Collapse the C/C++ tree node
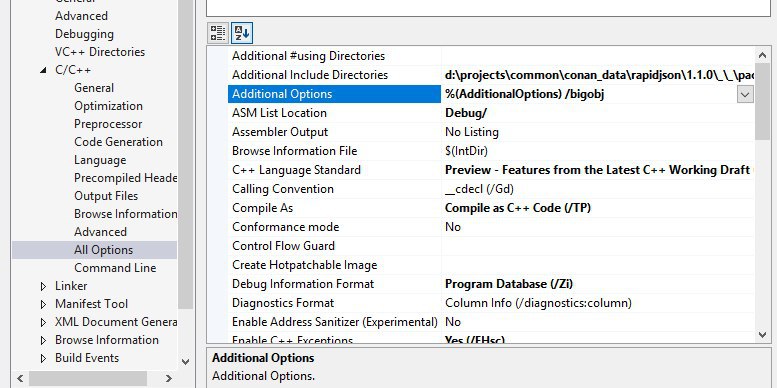Viewport: 777px width, 388px height. [43, 70]
